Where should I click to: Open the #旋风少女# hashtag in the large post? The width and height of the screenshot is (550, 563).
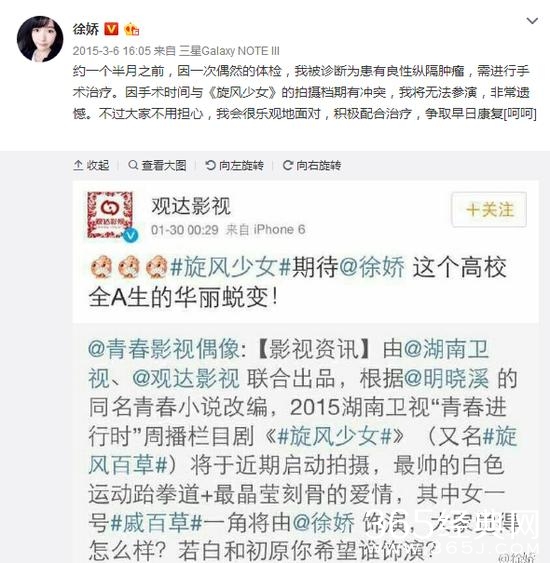(x=230, y=267)
